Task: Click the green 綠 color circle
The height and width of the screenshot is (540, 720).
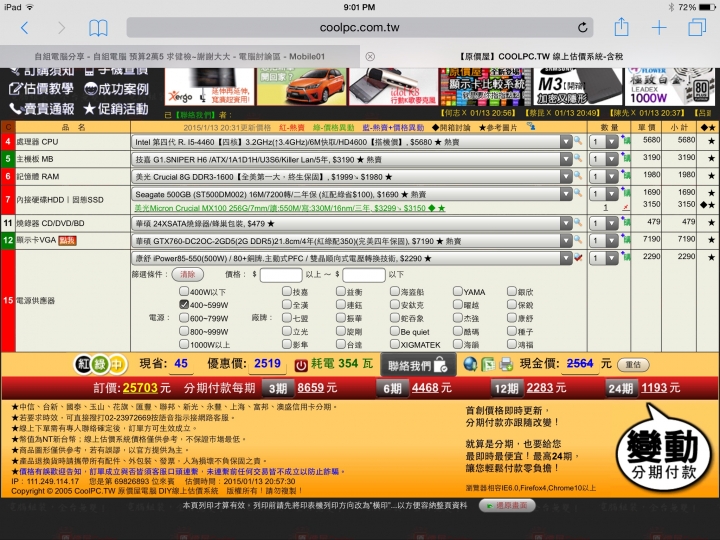Action: pyautogui.click(x=100, y=365)
